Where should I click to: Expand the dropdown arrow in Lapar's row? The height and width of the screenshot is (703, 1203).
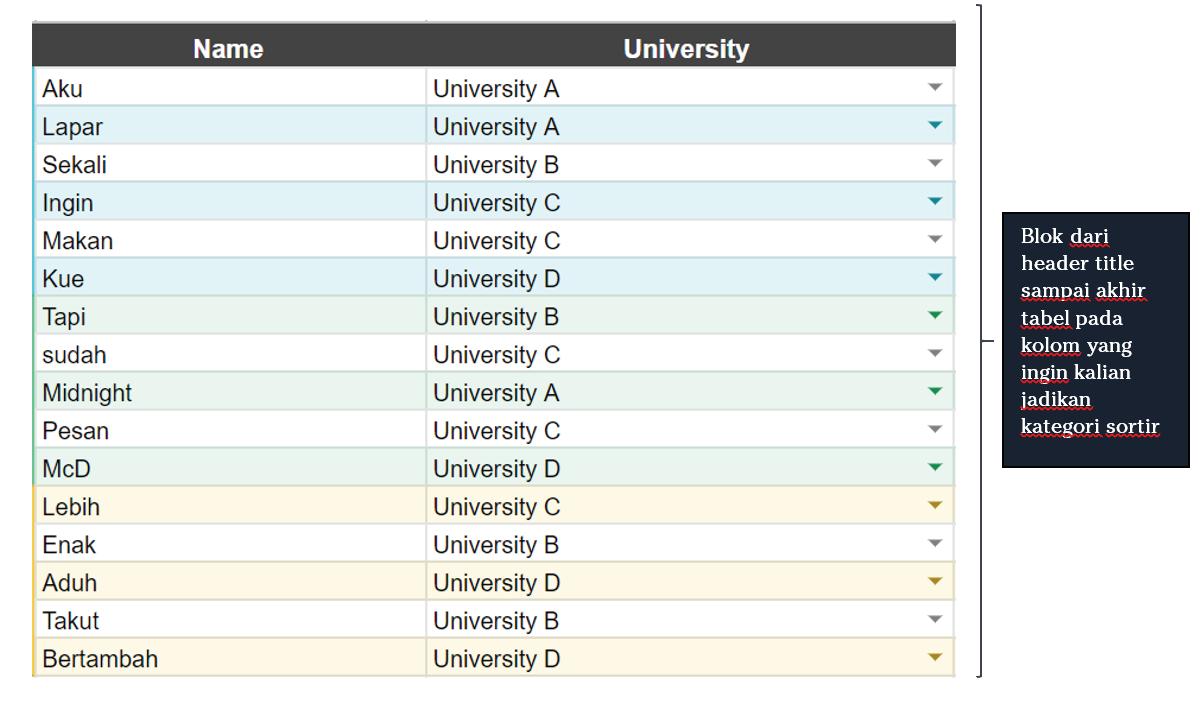tap(935, 126)
